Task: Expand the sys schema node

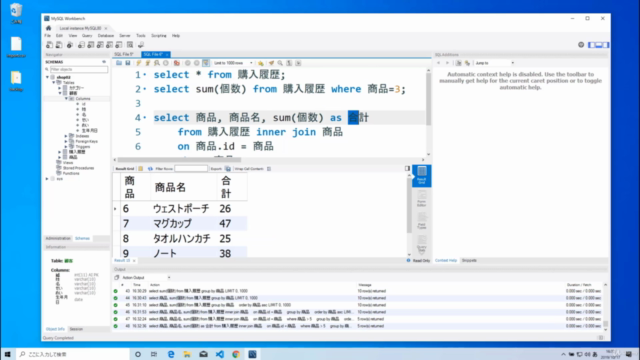Action: tap(47, 179)
